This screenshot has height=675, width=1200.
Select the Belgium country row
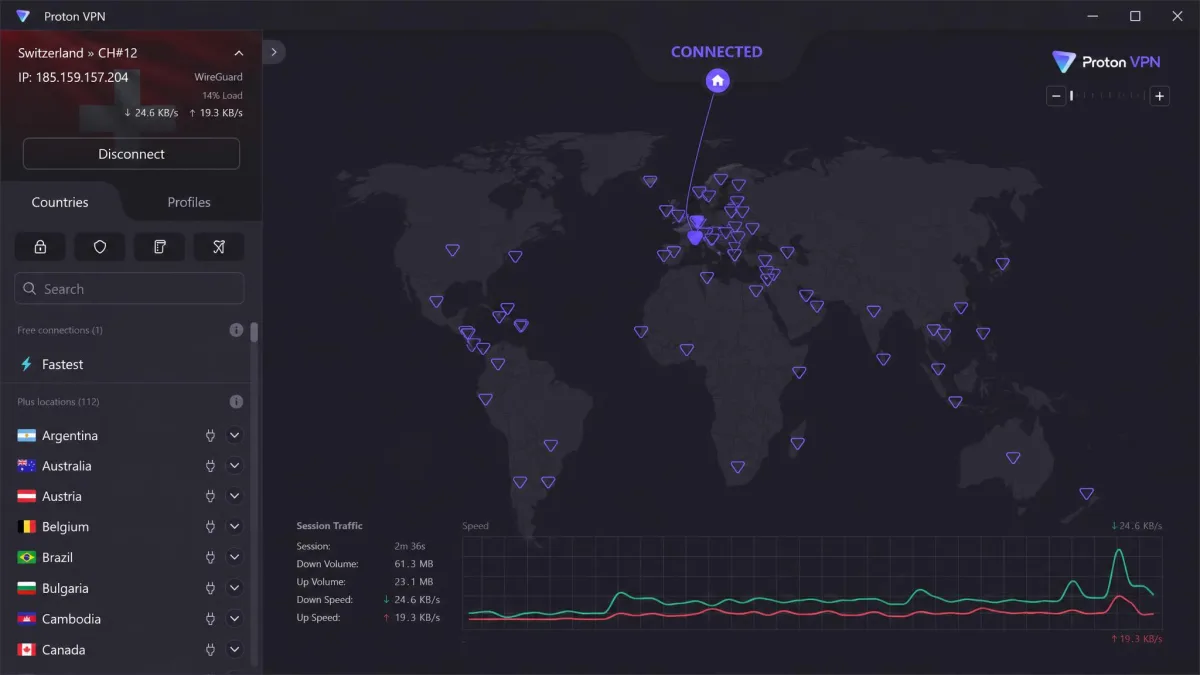125,527
